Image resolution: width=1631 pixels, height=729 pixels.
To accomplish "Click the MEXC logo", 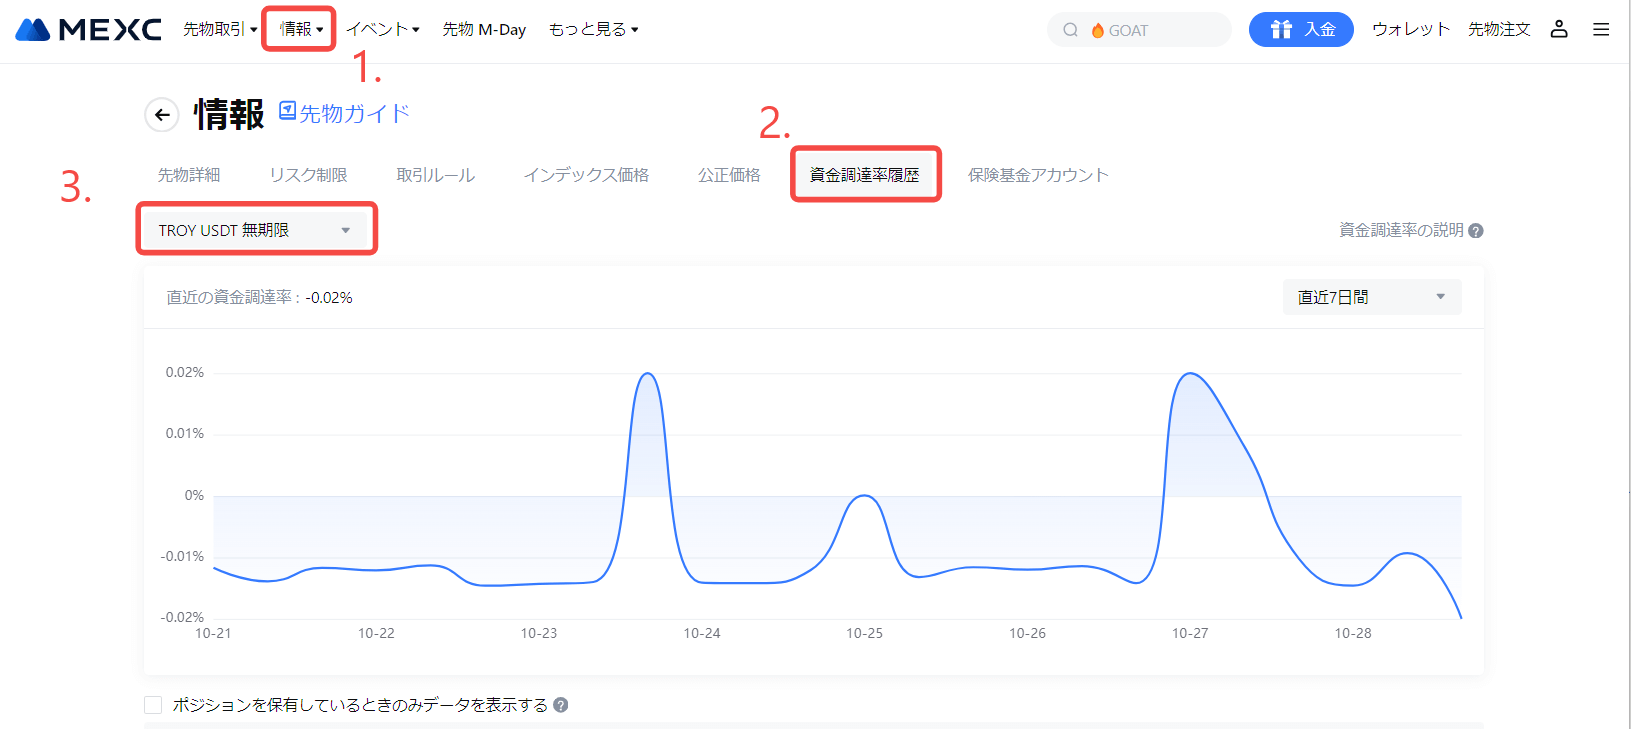I will click(x=88, y=30).
